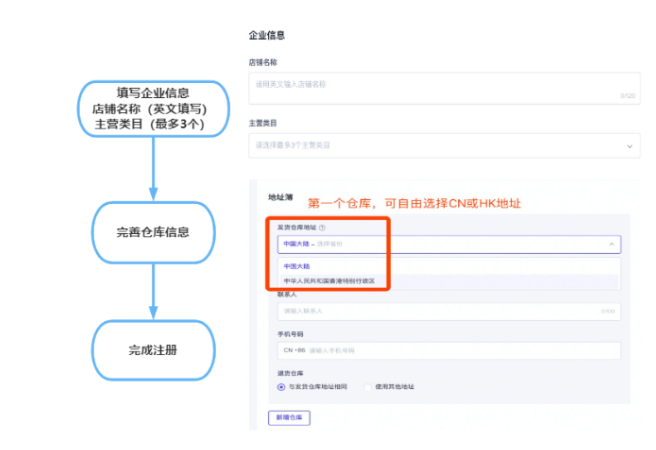This screenshot has width=656, height=450.
Task: Click the chevron in the 主营类目 field
Action: point(630,146)
